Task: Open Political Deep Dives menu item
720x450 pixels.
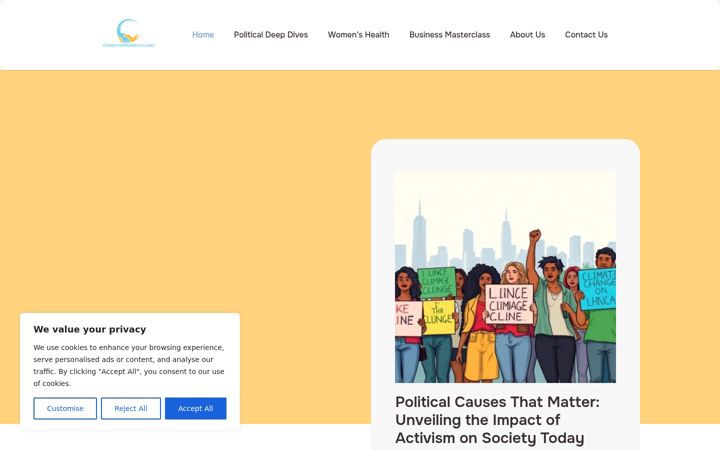Action: [x=270, y=35]
